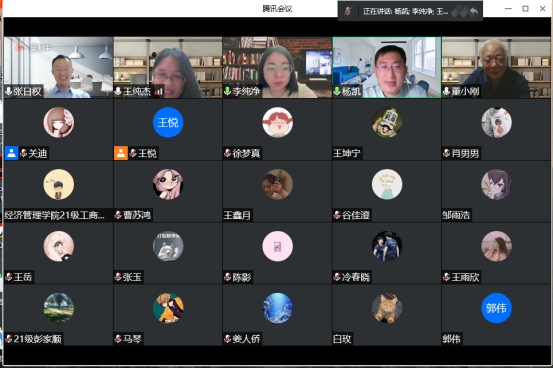553x368 pixels.
Task: Click the return arrow icon in floating toolbar
Action: point(474,11)
